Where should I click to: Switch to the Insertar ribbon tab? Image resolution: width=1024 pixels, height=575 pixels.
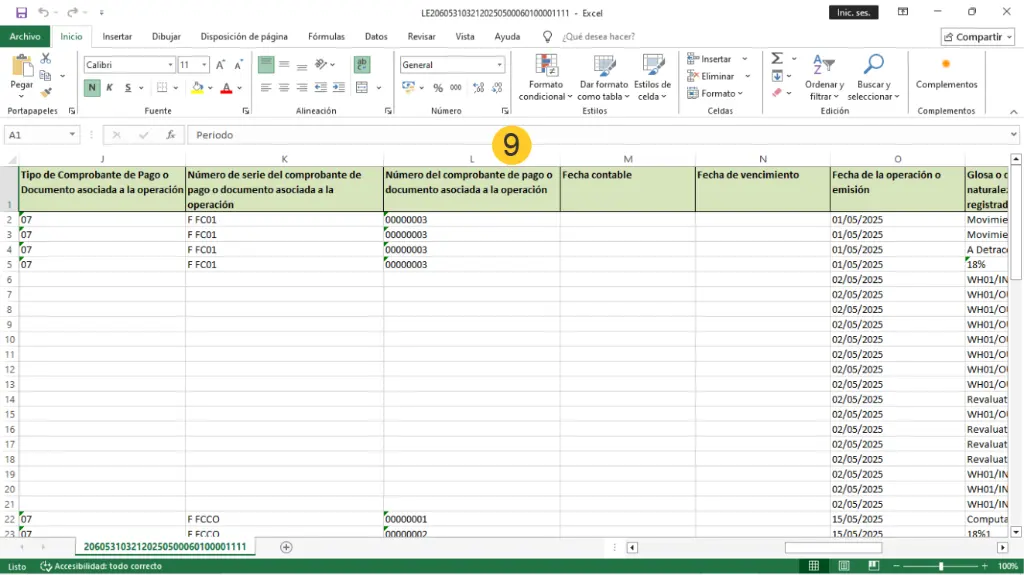click(x=117, y=37)
